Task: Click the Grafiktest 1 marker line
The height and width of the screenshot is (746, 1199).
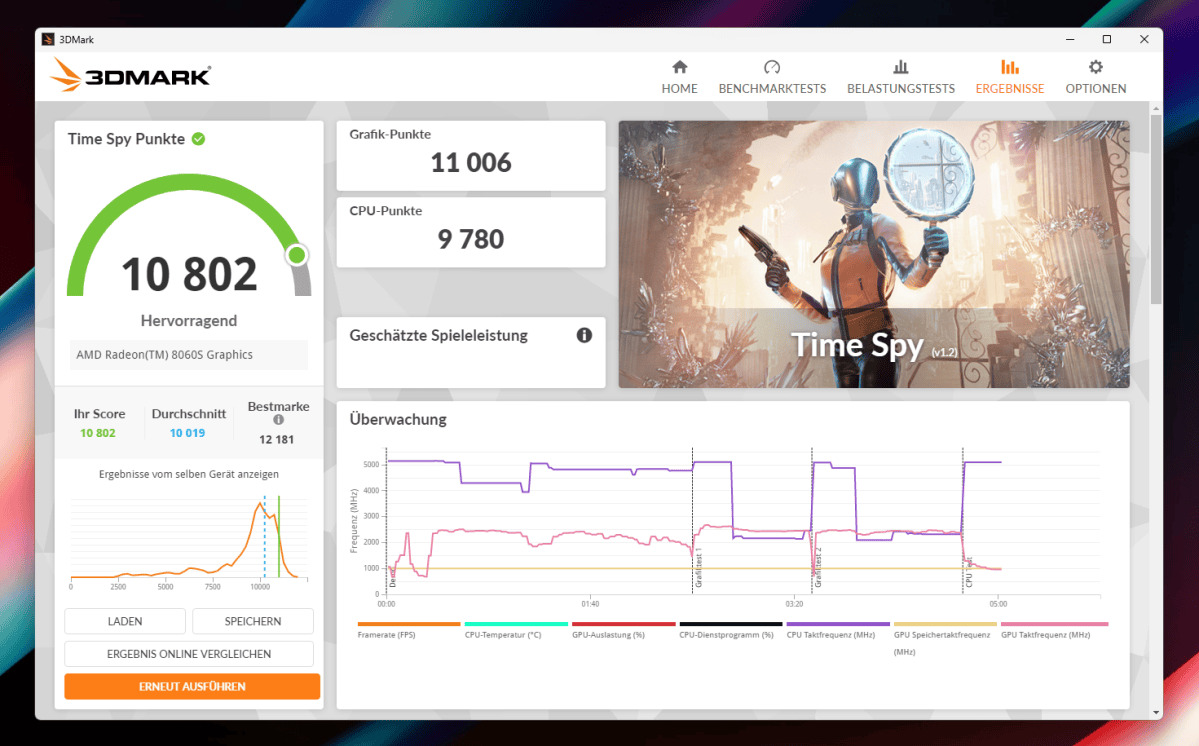Action: click(693, 520)
